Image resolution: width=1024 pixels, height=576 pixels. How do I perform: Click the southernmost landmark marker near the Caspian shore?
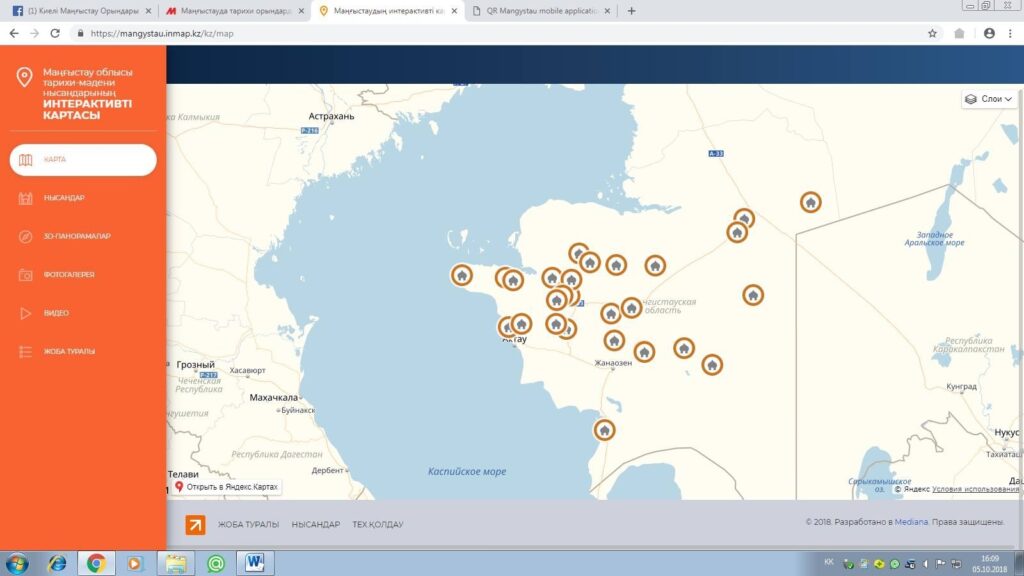pos(604,430)
